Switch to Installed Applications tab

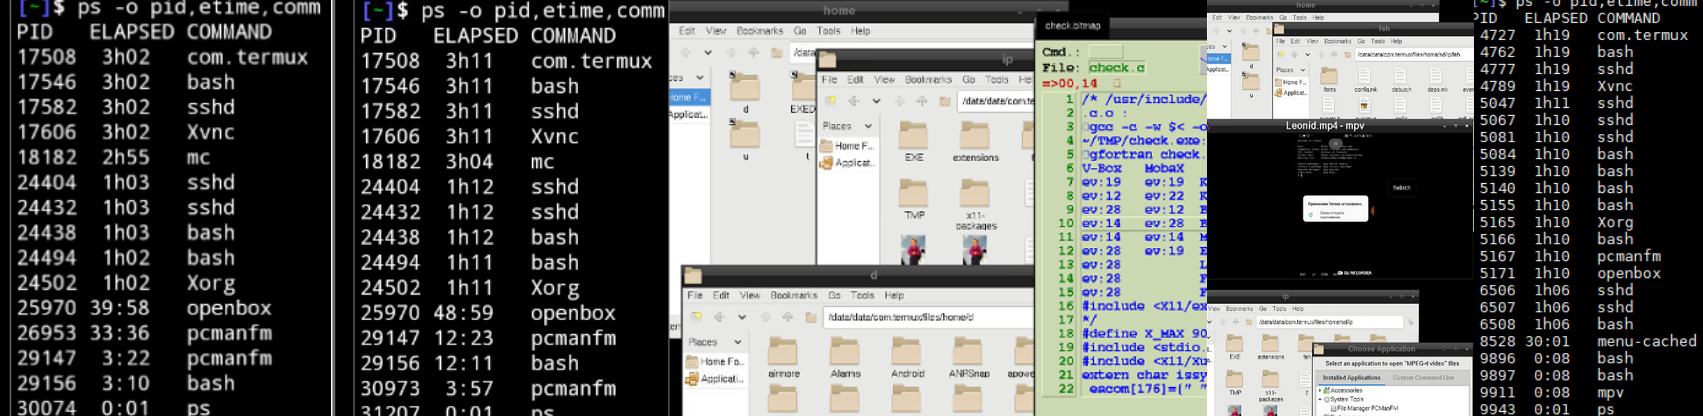click(1352, 377)
